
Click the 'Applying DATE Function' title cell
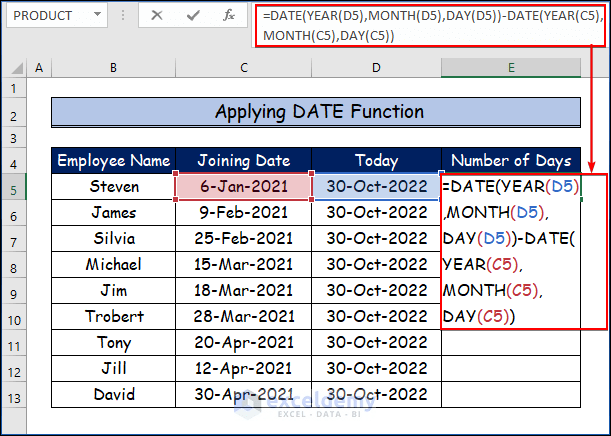[x=316, y=112]
